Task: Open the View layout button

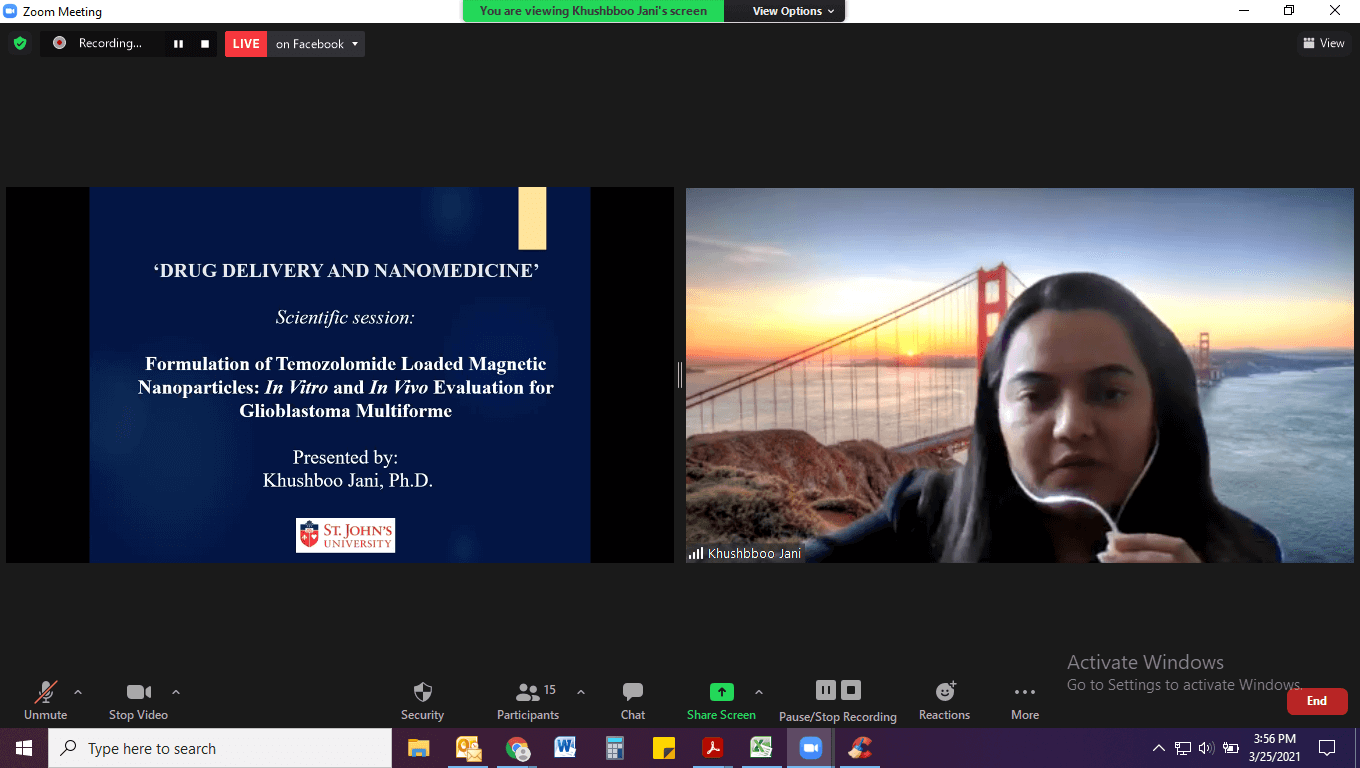Action: 1323,43
